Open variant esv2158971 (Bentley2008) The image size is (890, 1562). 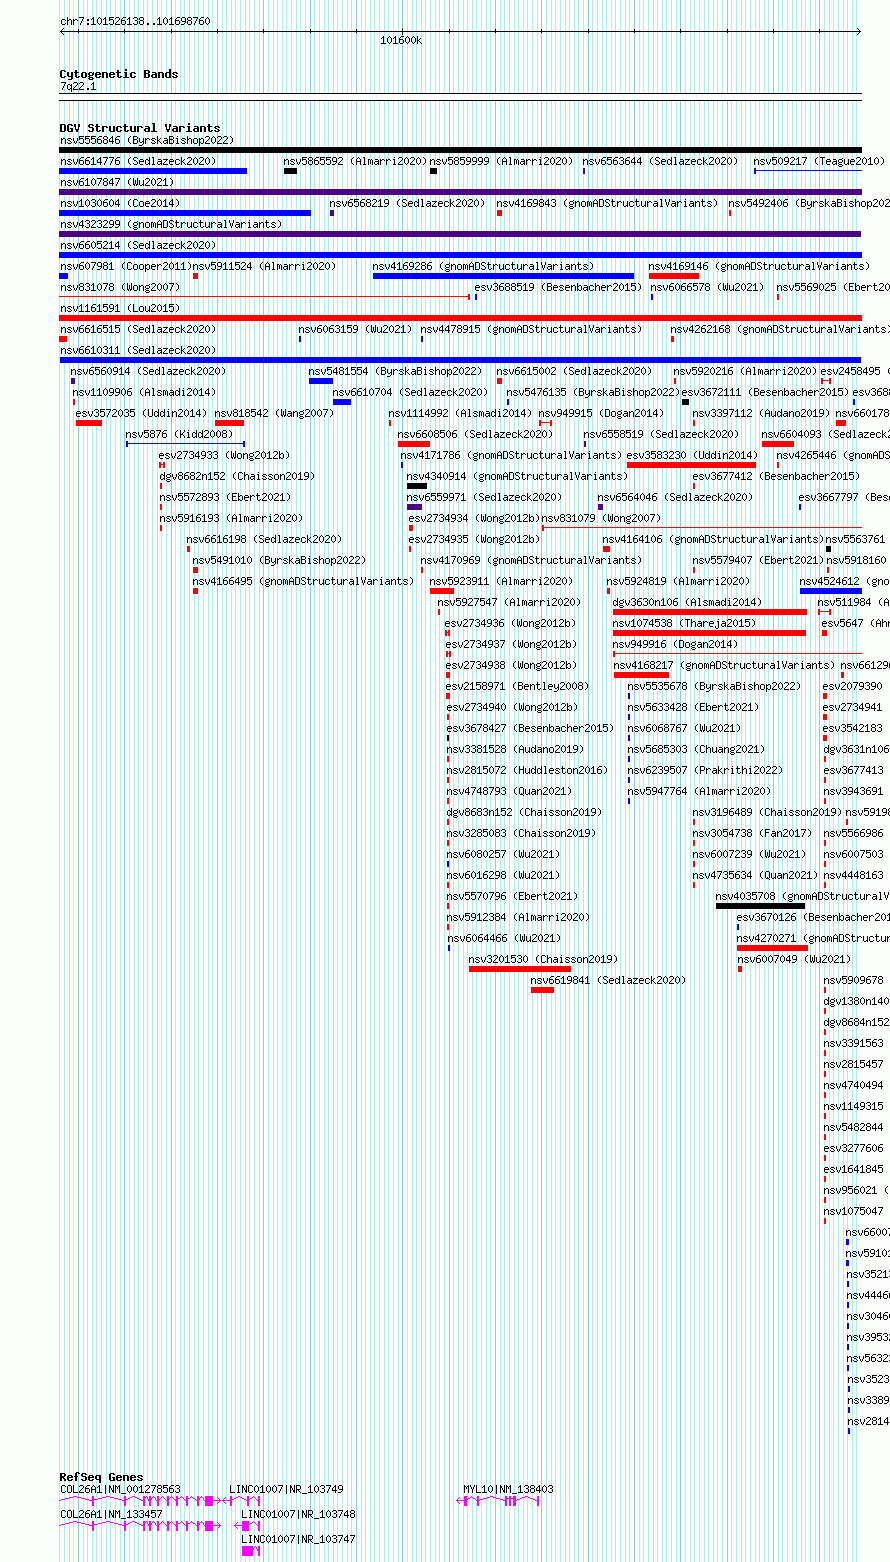[x=517, y=686]
